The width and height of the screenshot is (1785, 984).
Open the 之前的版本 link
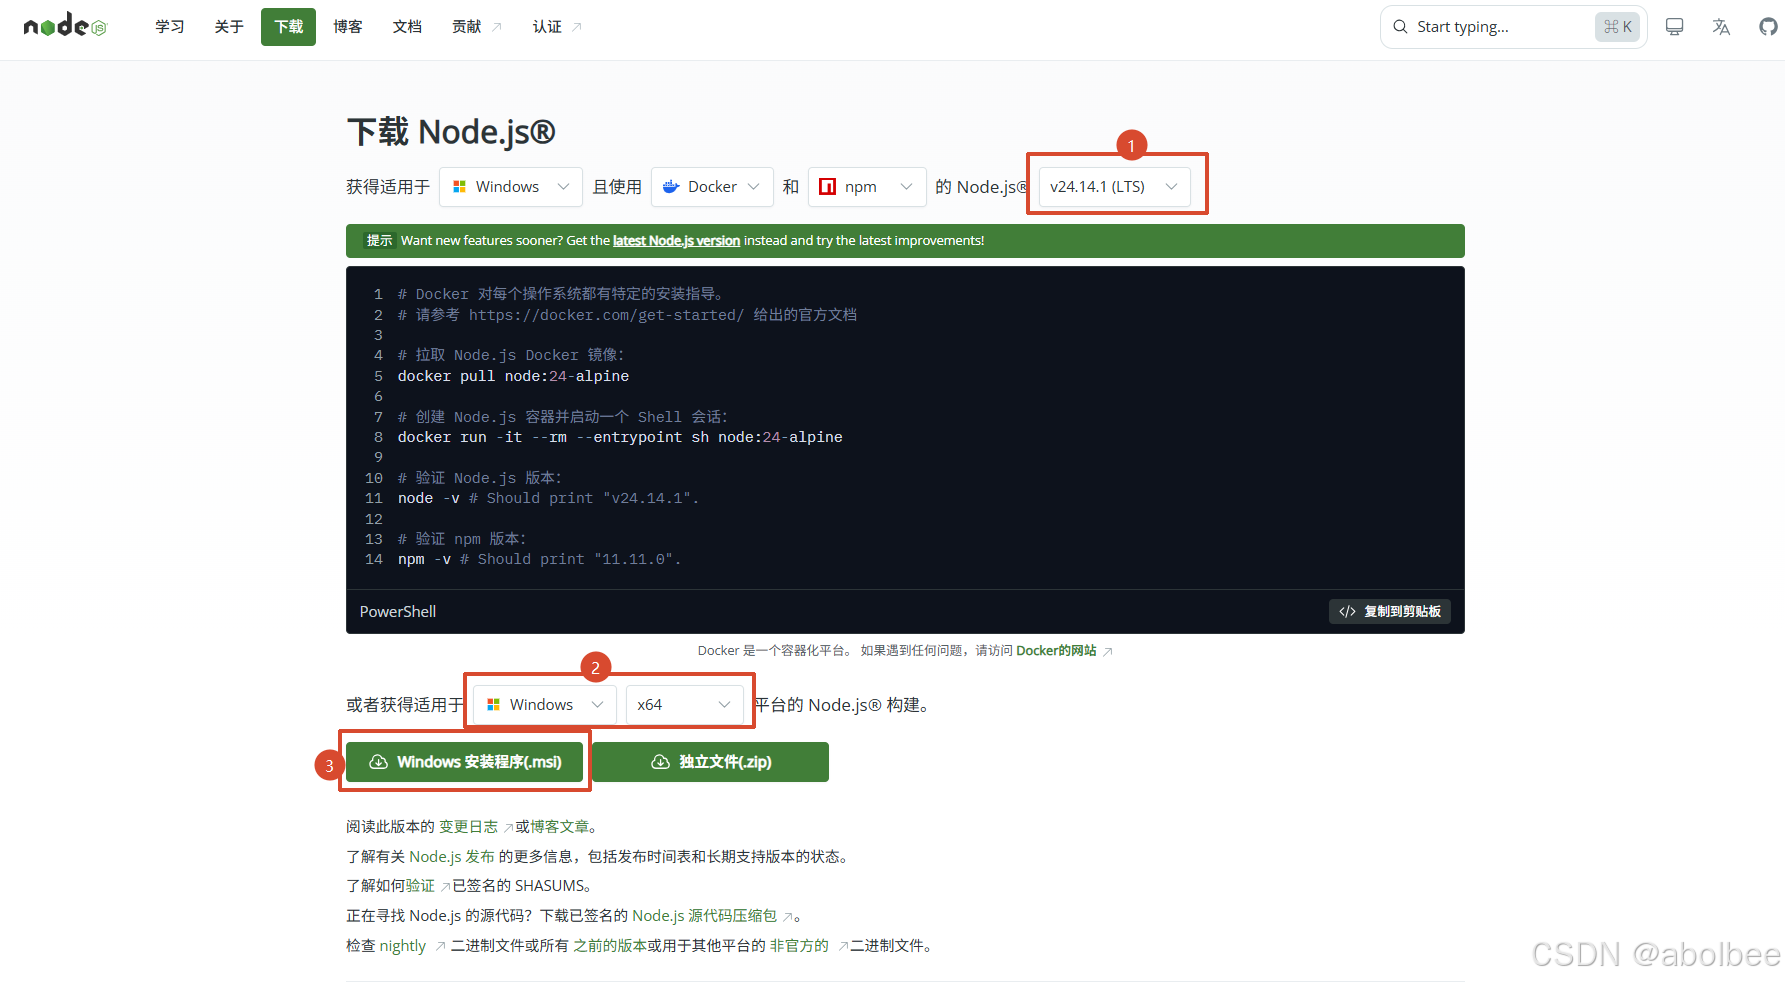610,946
